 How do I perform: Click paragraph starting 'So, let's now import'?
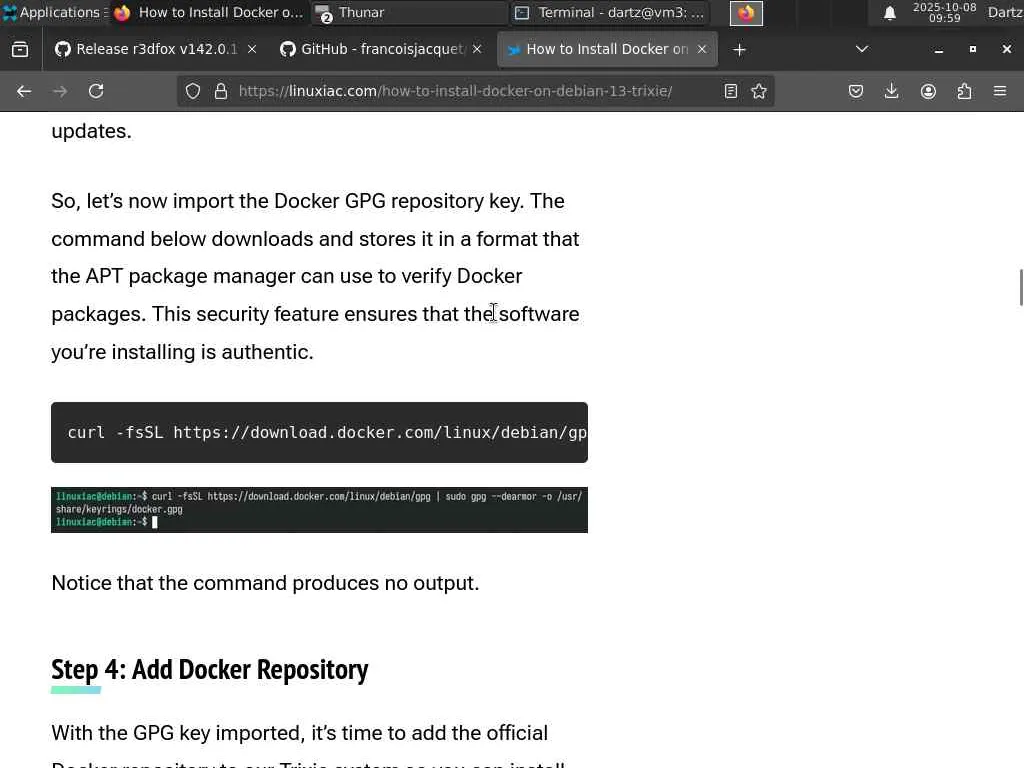315,276
